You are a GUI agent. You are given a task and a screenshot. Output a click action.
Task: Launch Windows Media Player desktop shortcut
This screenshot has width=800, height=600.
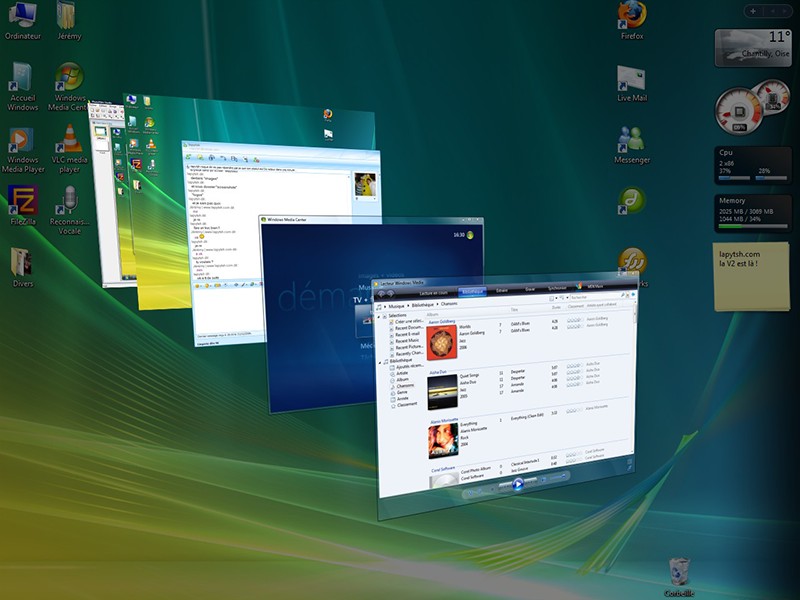click(x=22, y=149)
